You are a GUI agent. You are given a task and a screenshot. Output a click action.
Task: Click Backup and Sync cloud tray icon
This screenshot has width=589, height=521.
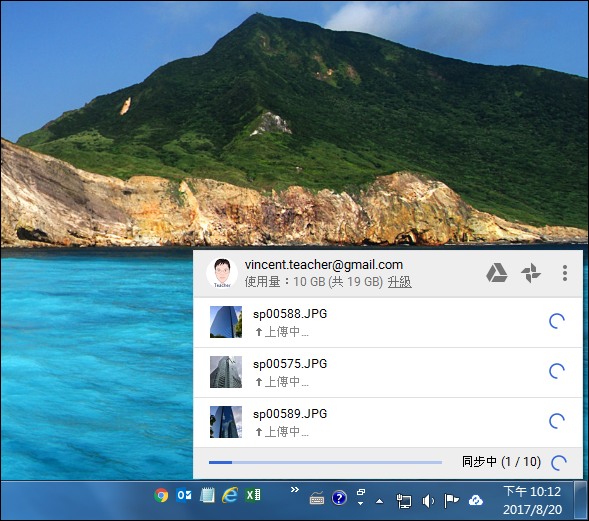pyautogui.click(x=476, y=500)
